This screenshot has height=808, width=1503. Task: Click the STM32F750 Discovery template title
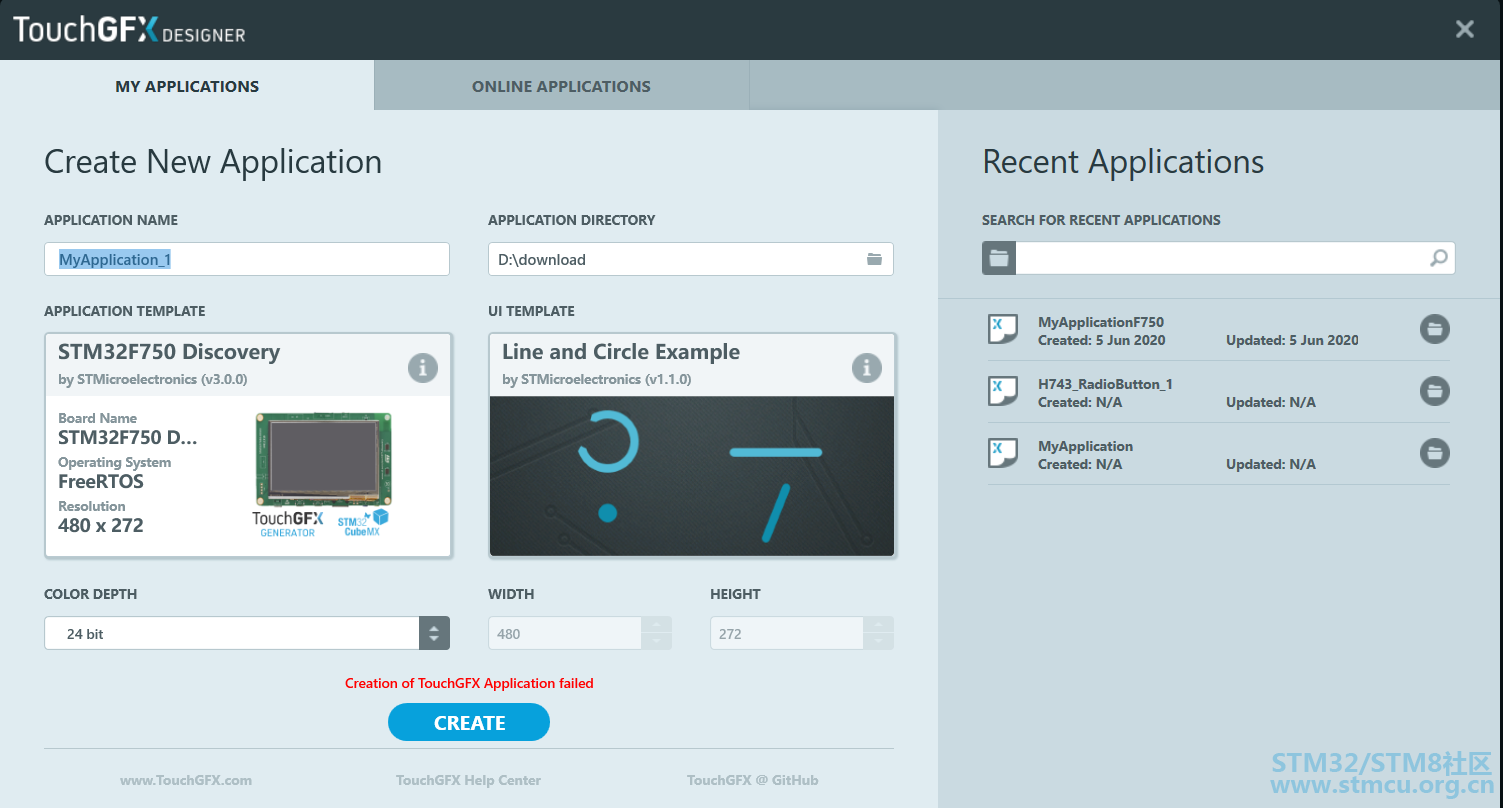pyautogui.click(x=169, y=352)
